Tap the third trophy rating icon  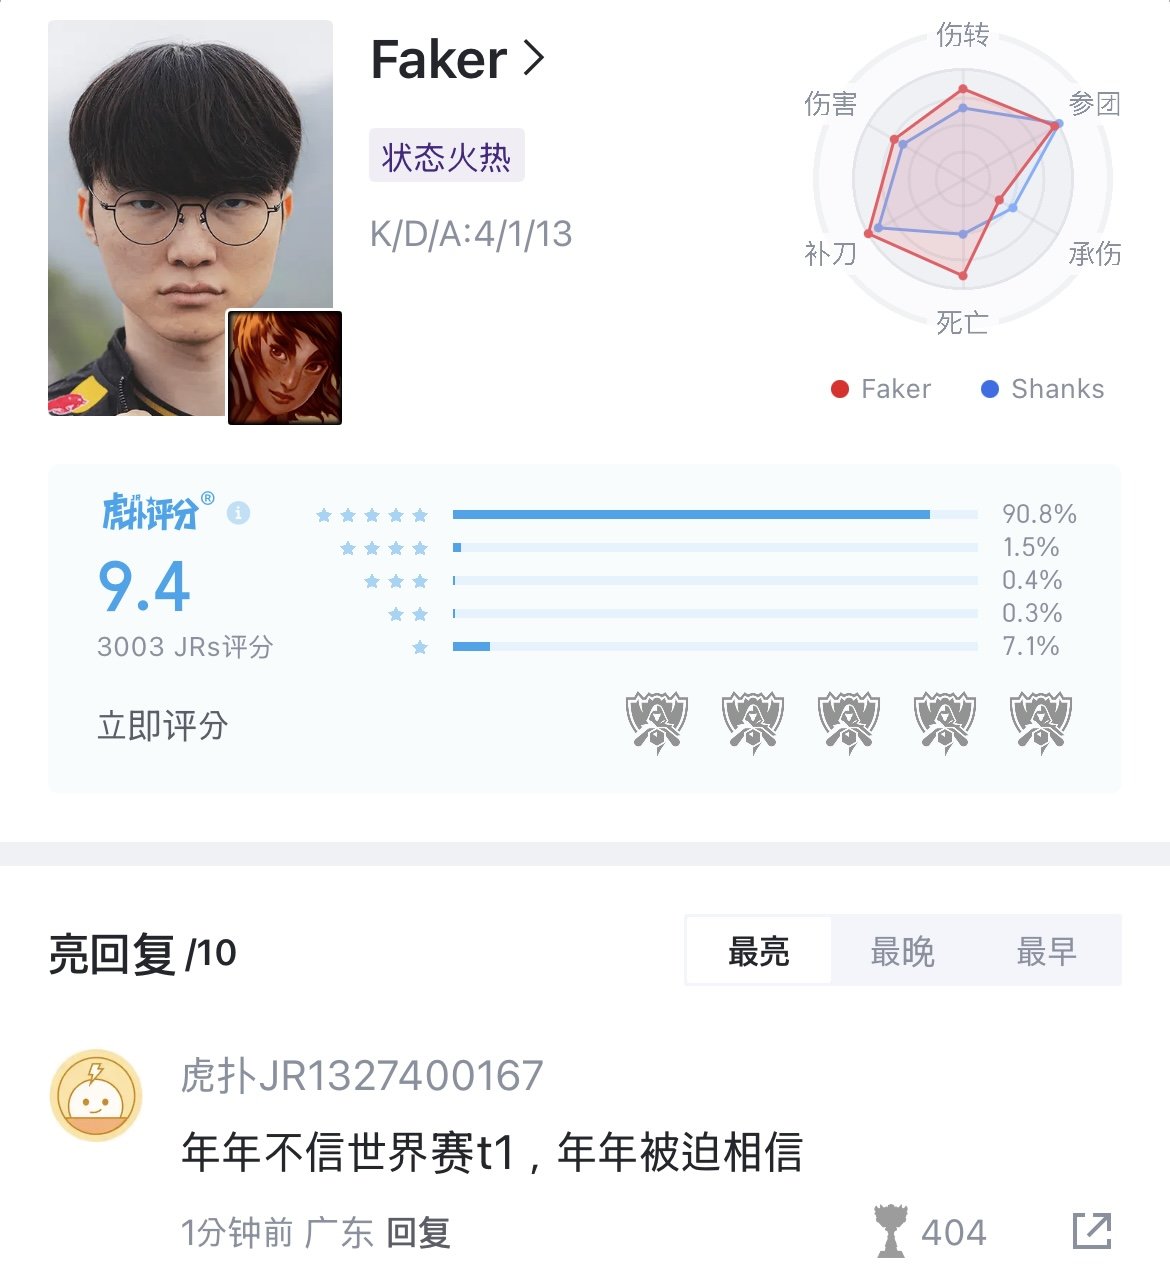coord(849,722)
